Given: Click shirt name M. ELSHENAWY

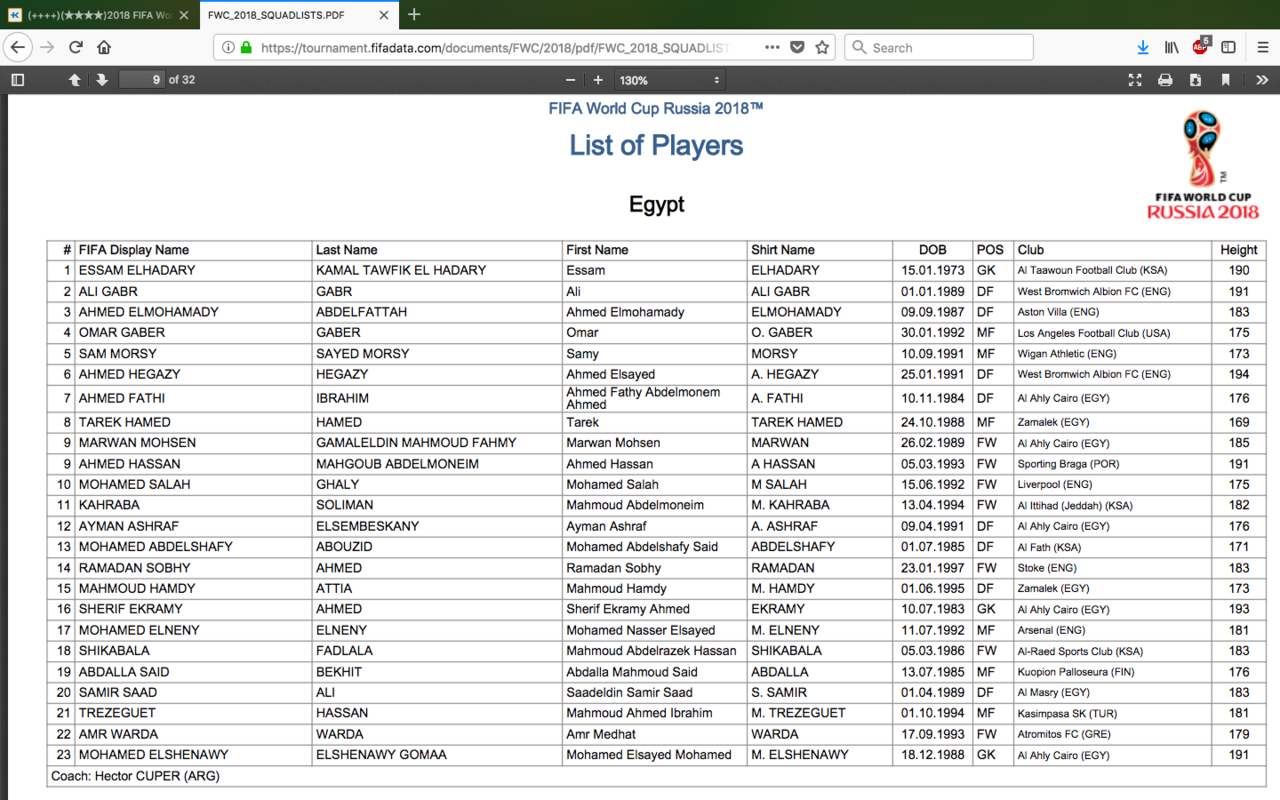Looking at the screenshot, I should (x=800, y=755).
